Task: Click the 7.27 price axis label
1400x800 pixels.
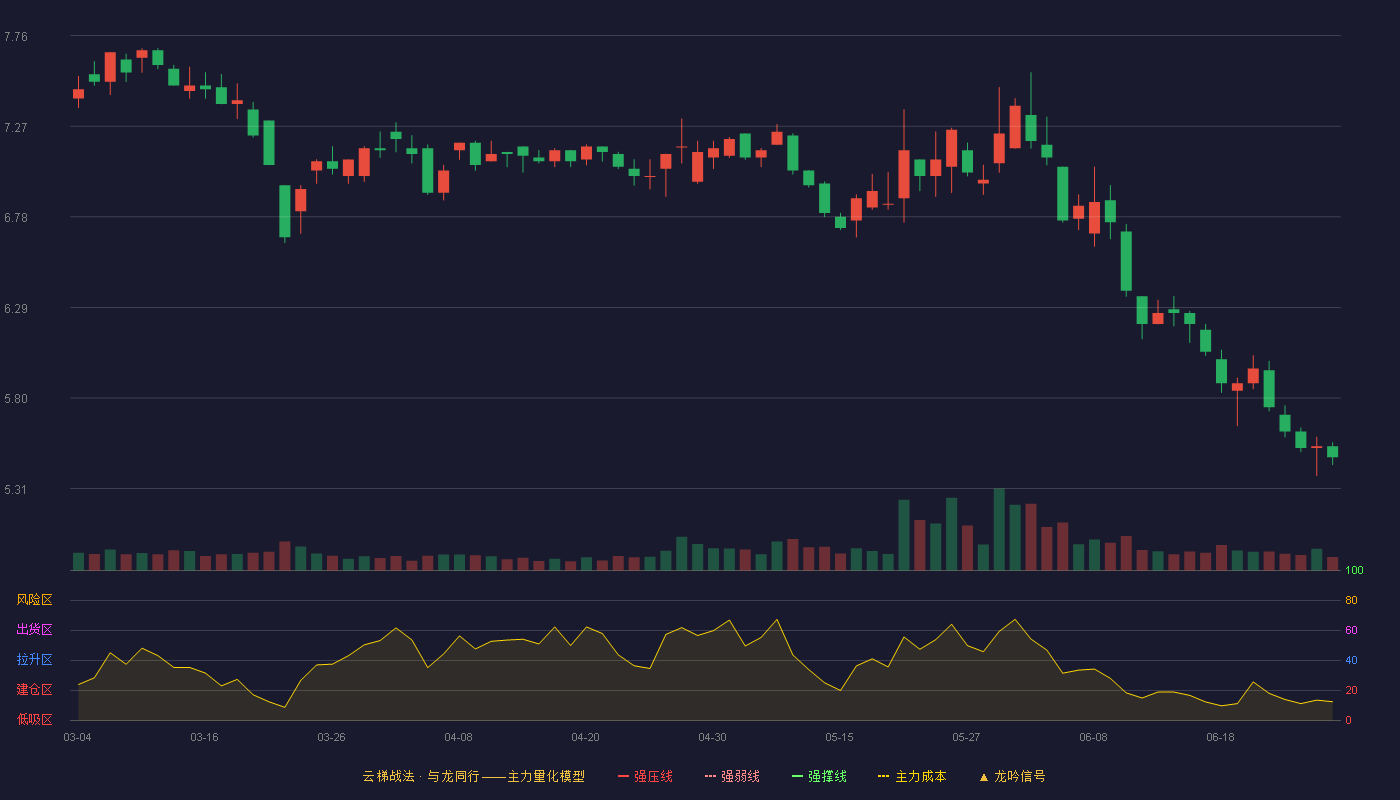Action: click(x=16, y=128)
